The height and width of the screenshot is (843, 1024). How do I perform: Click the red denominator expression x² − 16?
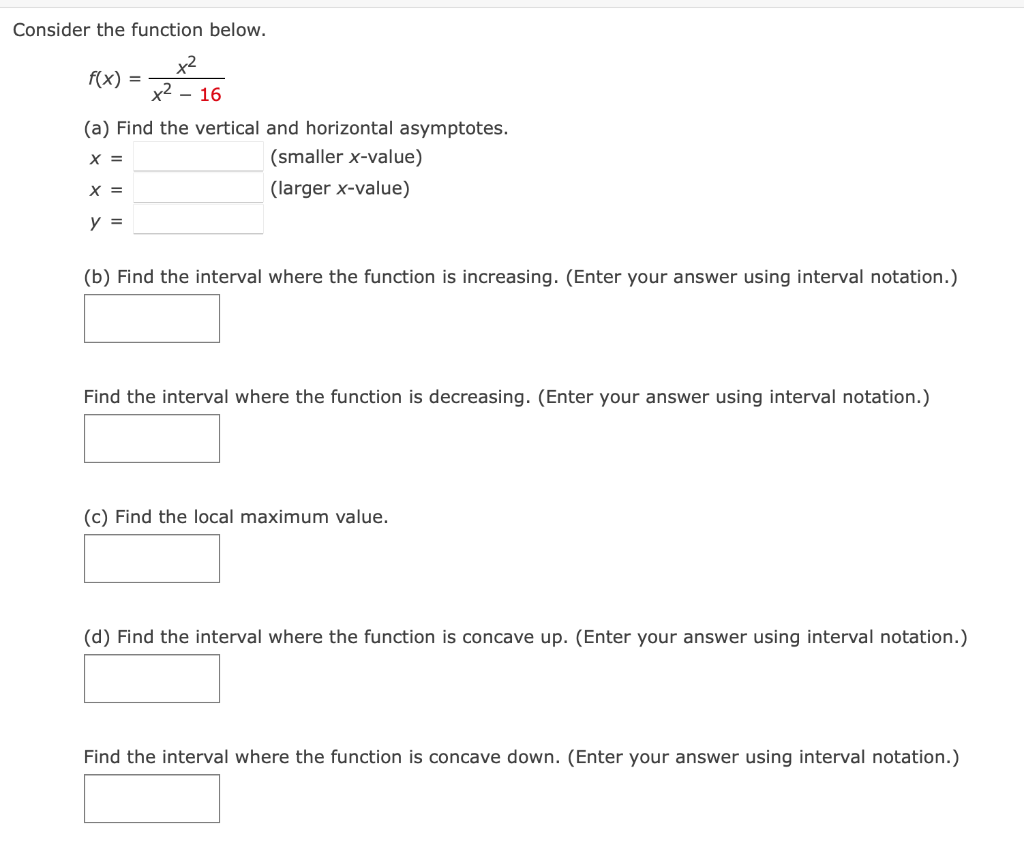188,94
